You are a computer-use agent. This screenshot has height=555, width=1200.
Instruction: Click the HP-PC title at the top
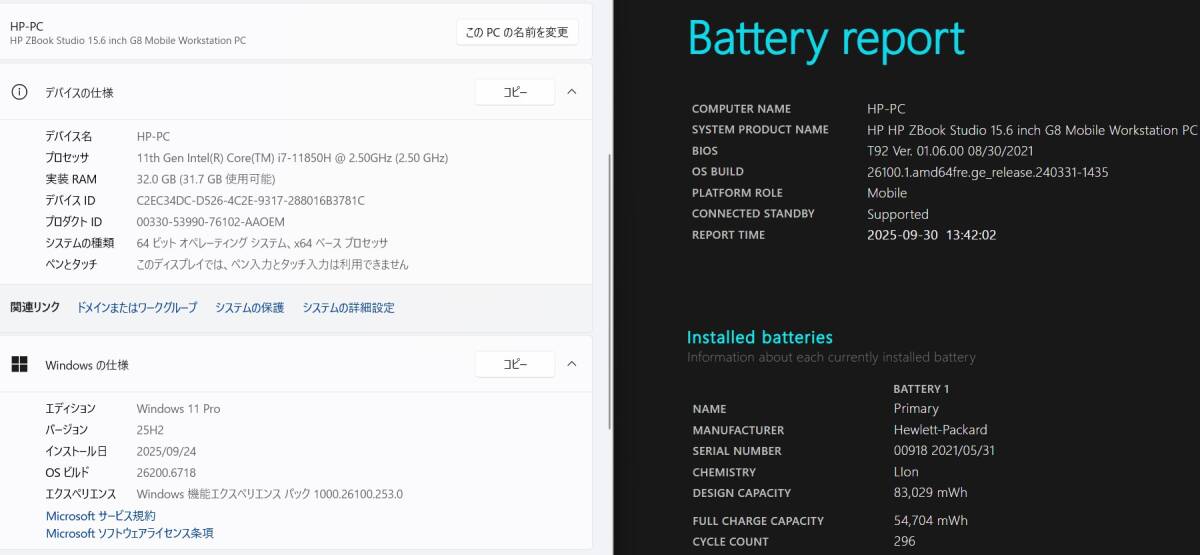(x=27, y=25)
